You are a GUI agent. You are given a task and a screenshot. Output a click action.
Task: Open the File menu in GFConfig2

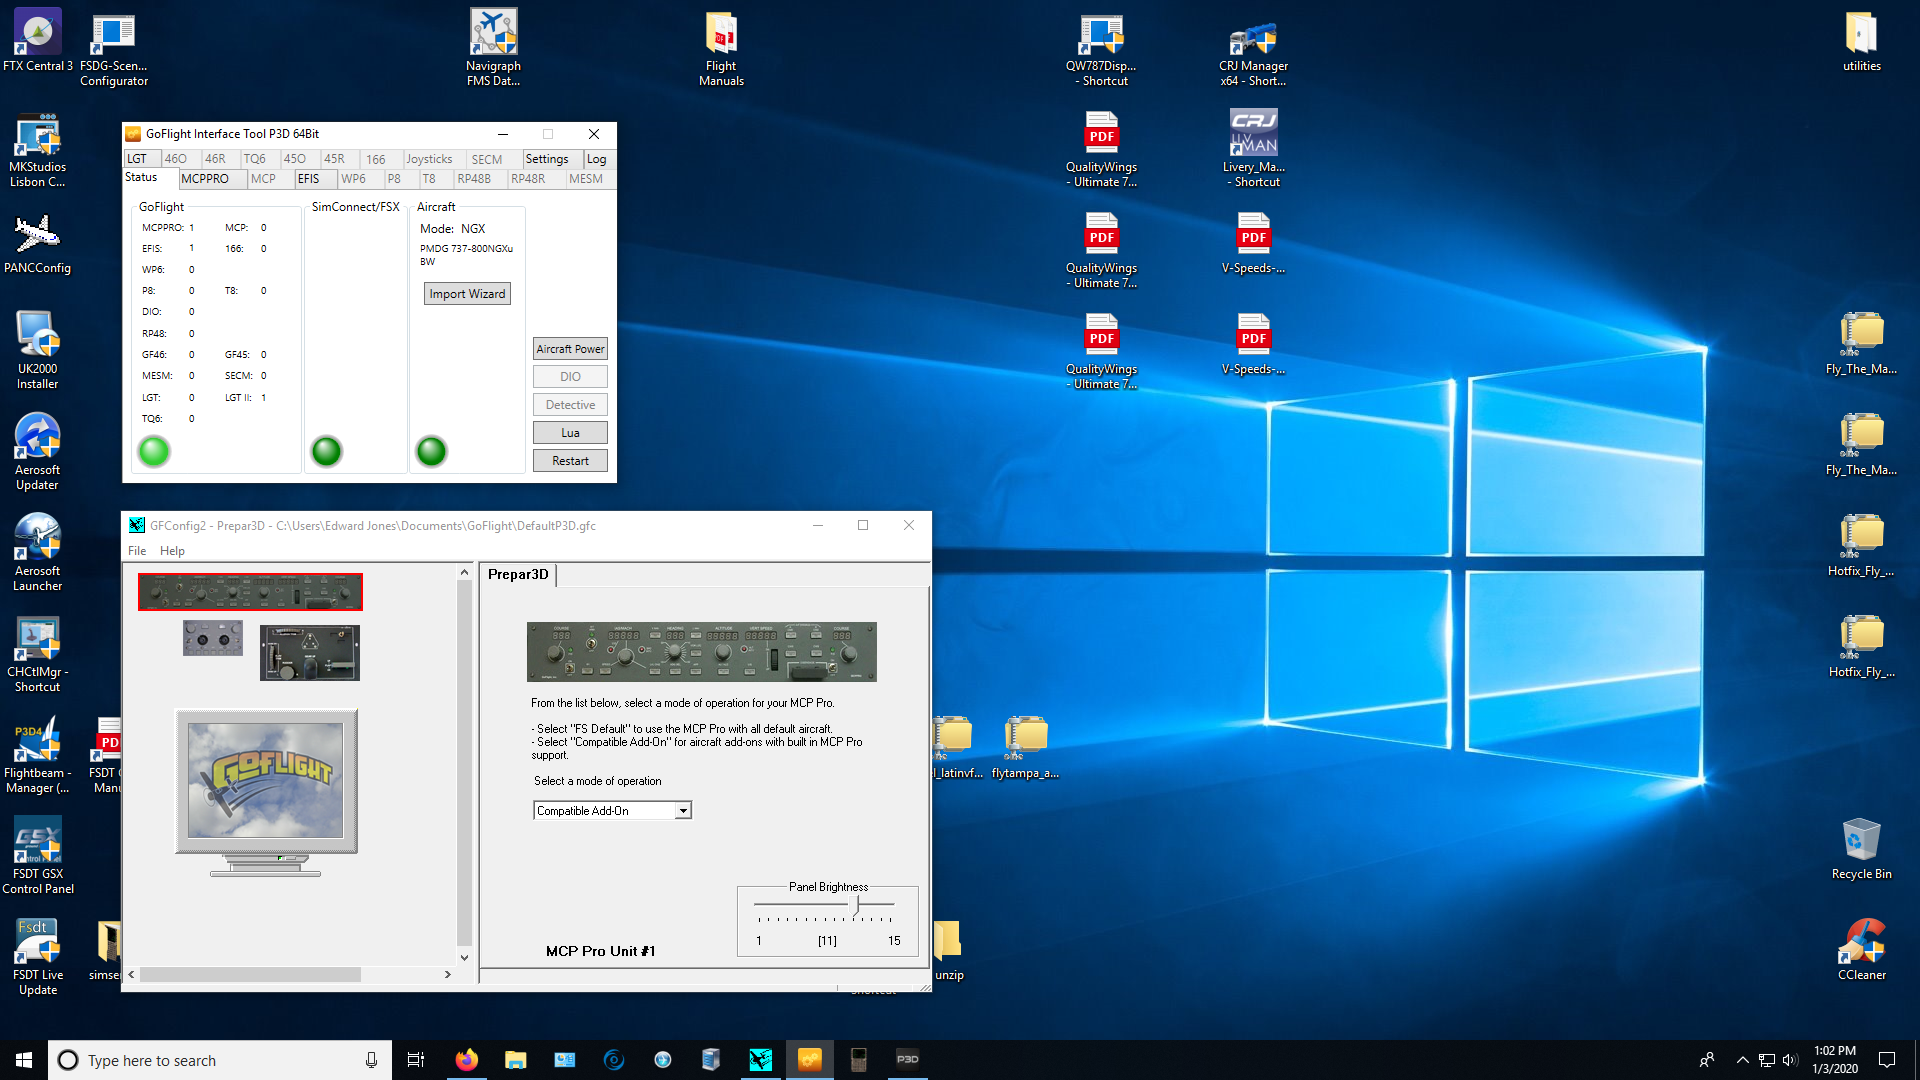pos(137,551)
